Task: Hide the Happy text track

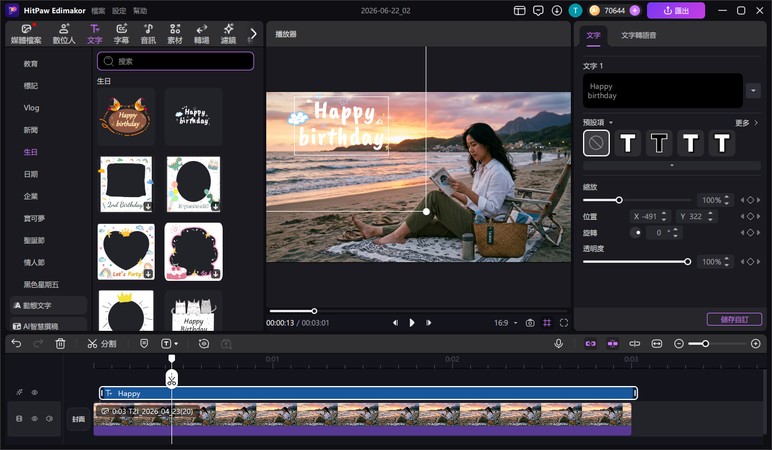Action: click(34, 392)
